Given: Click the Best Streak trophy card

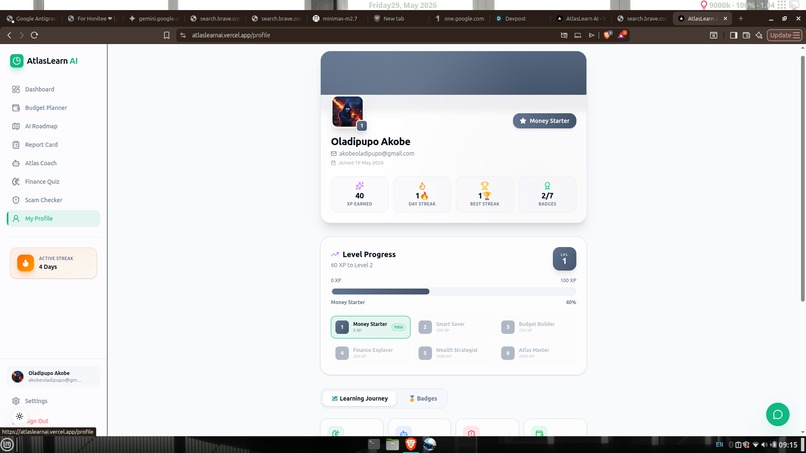Looking at the screenshot, I should pyautogui.click(x=485, y=194).
